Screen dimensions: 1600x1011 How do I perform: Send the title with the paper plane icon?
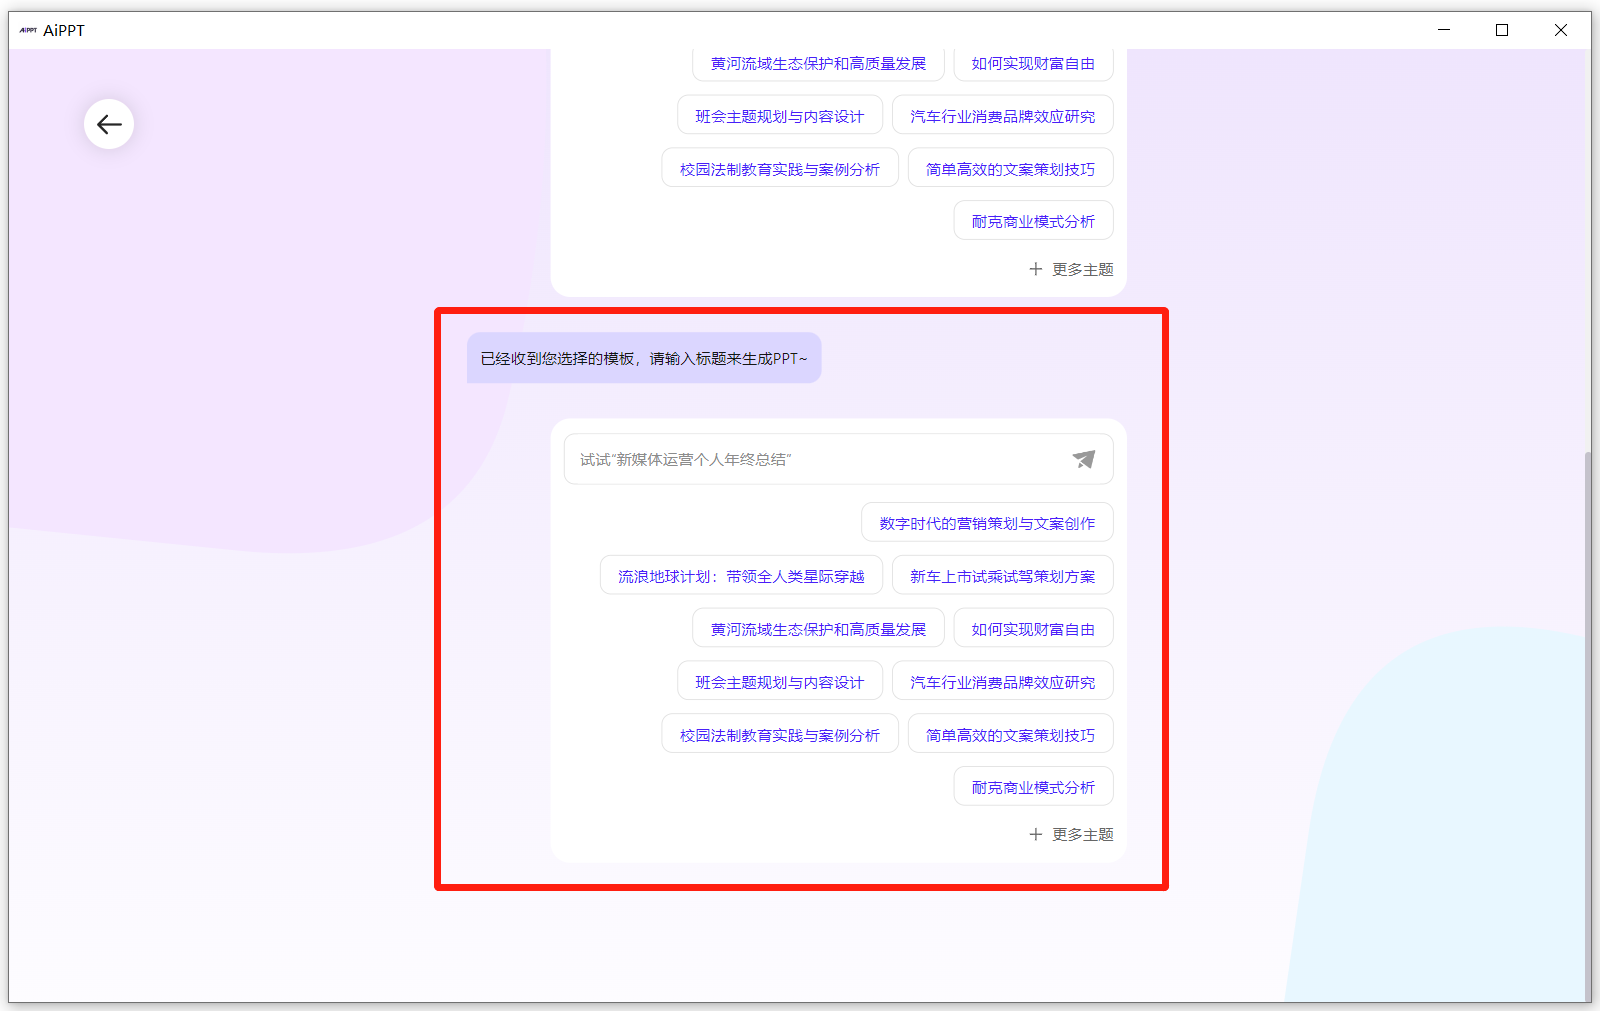[x=1084, y=459]
